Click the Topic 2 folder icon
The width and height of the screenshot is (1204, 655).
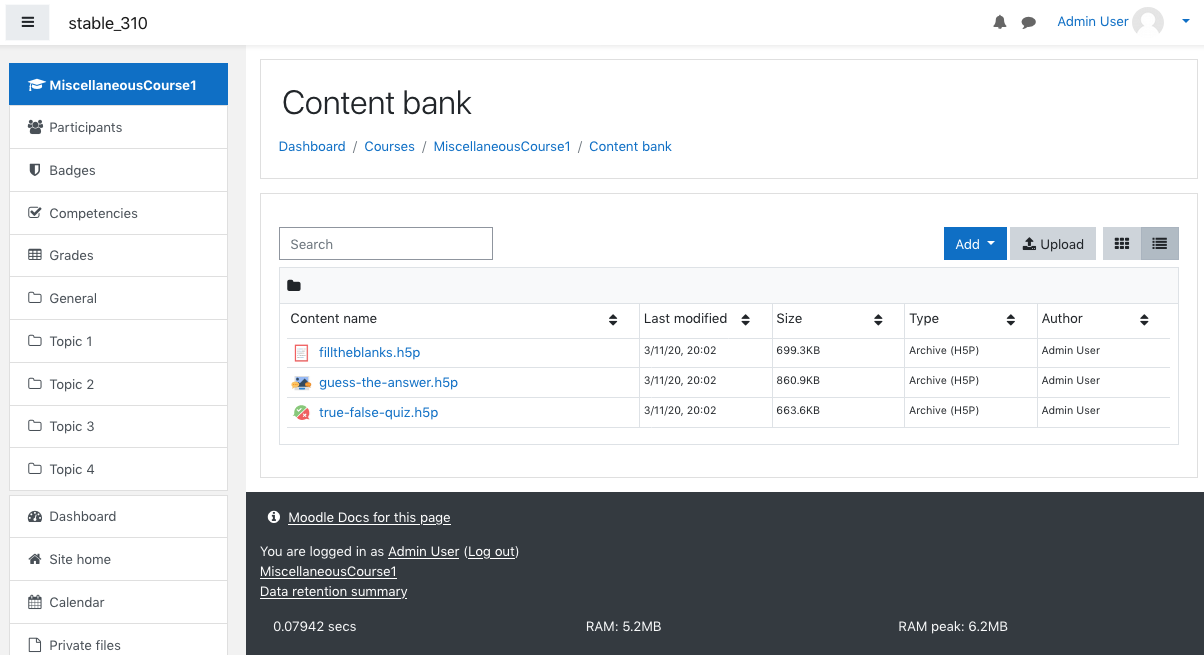36,384
